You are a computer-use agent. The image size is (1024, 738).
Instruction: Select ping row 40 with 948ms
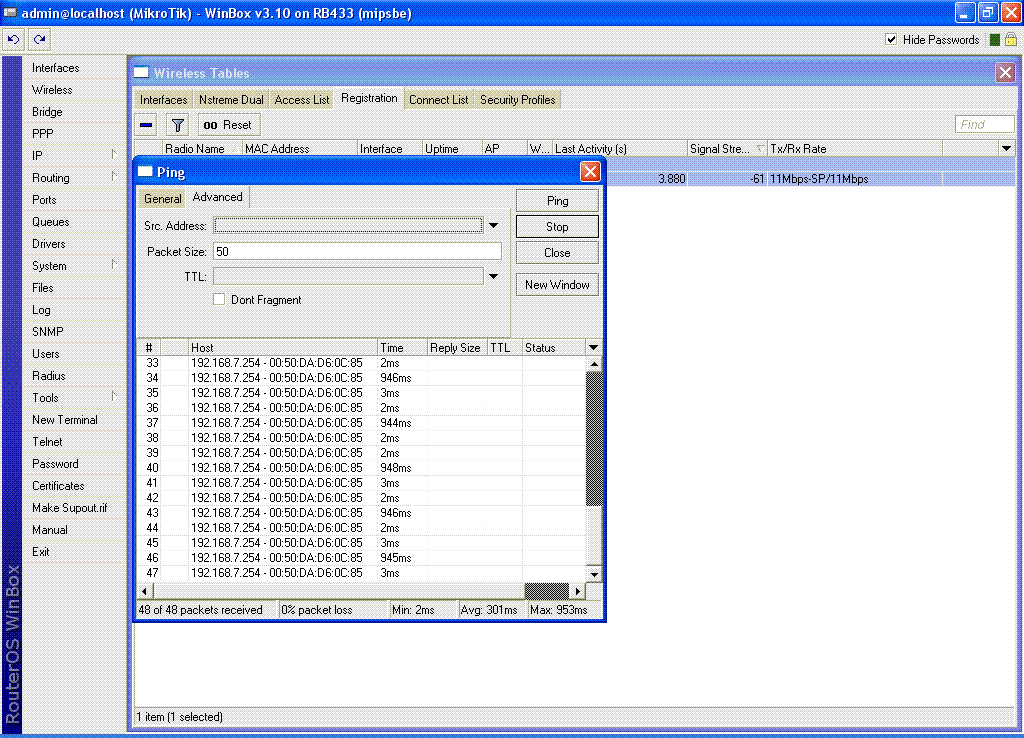[361, 468]
